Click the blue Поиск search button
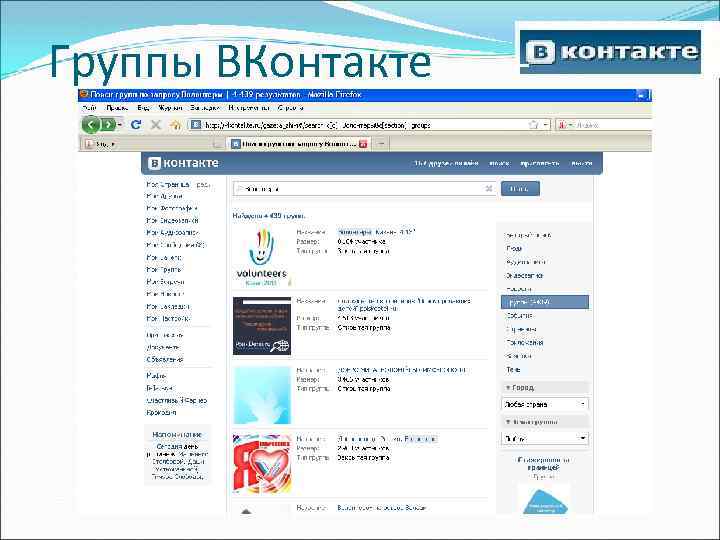720x540 pixels. (x=520, y=189)
